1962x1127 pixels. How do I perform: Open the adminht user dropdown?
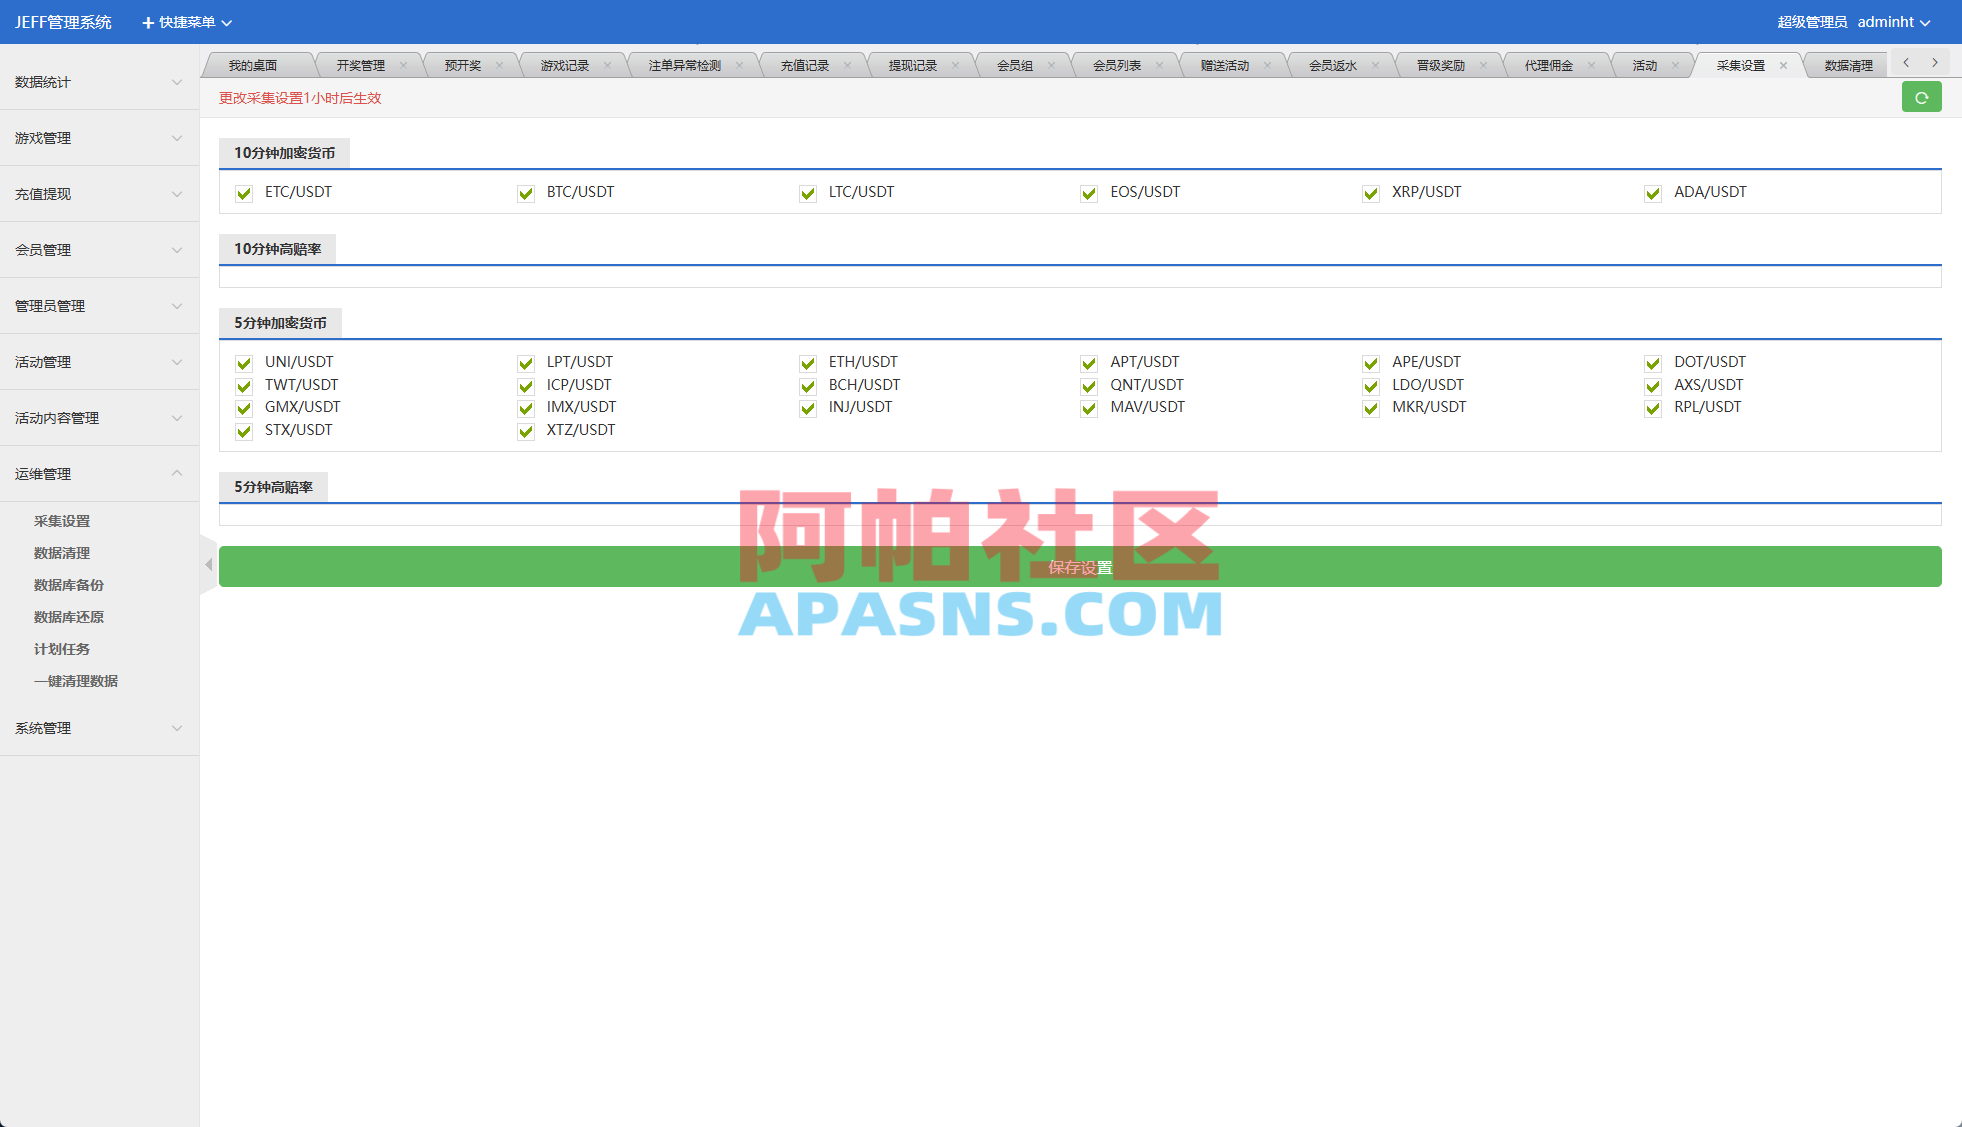pos(1892,22)
